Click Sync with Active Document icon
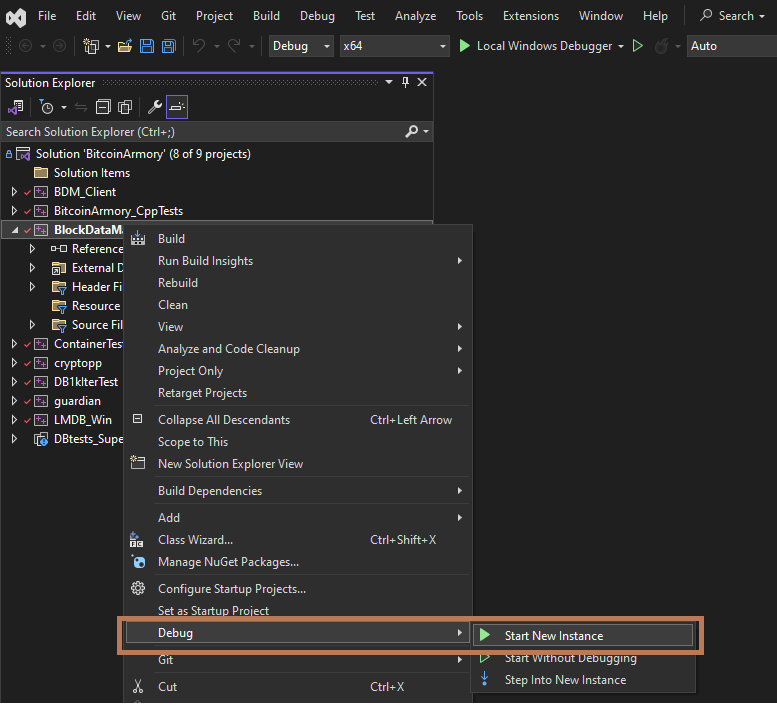777x707 pixels. (x=81, y=107)
